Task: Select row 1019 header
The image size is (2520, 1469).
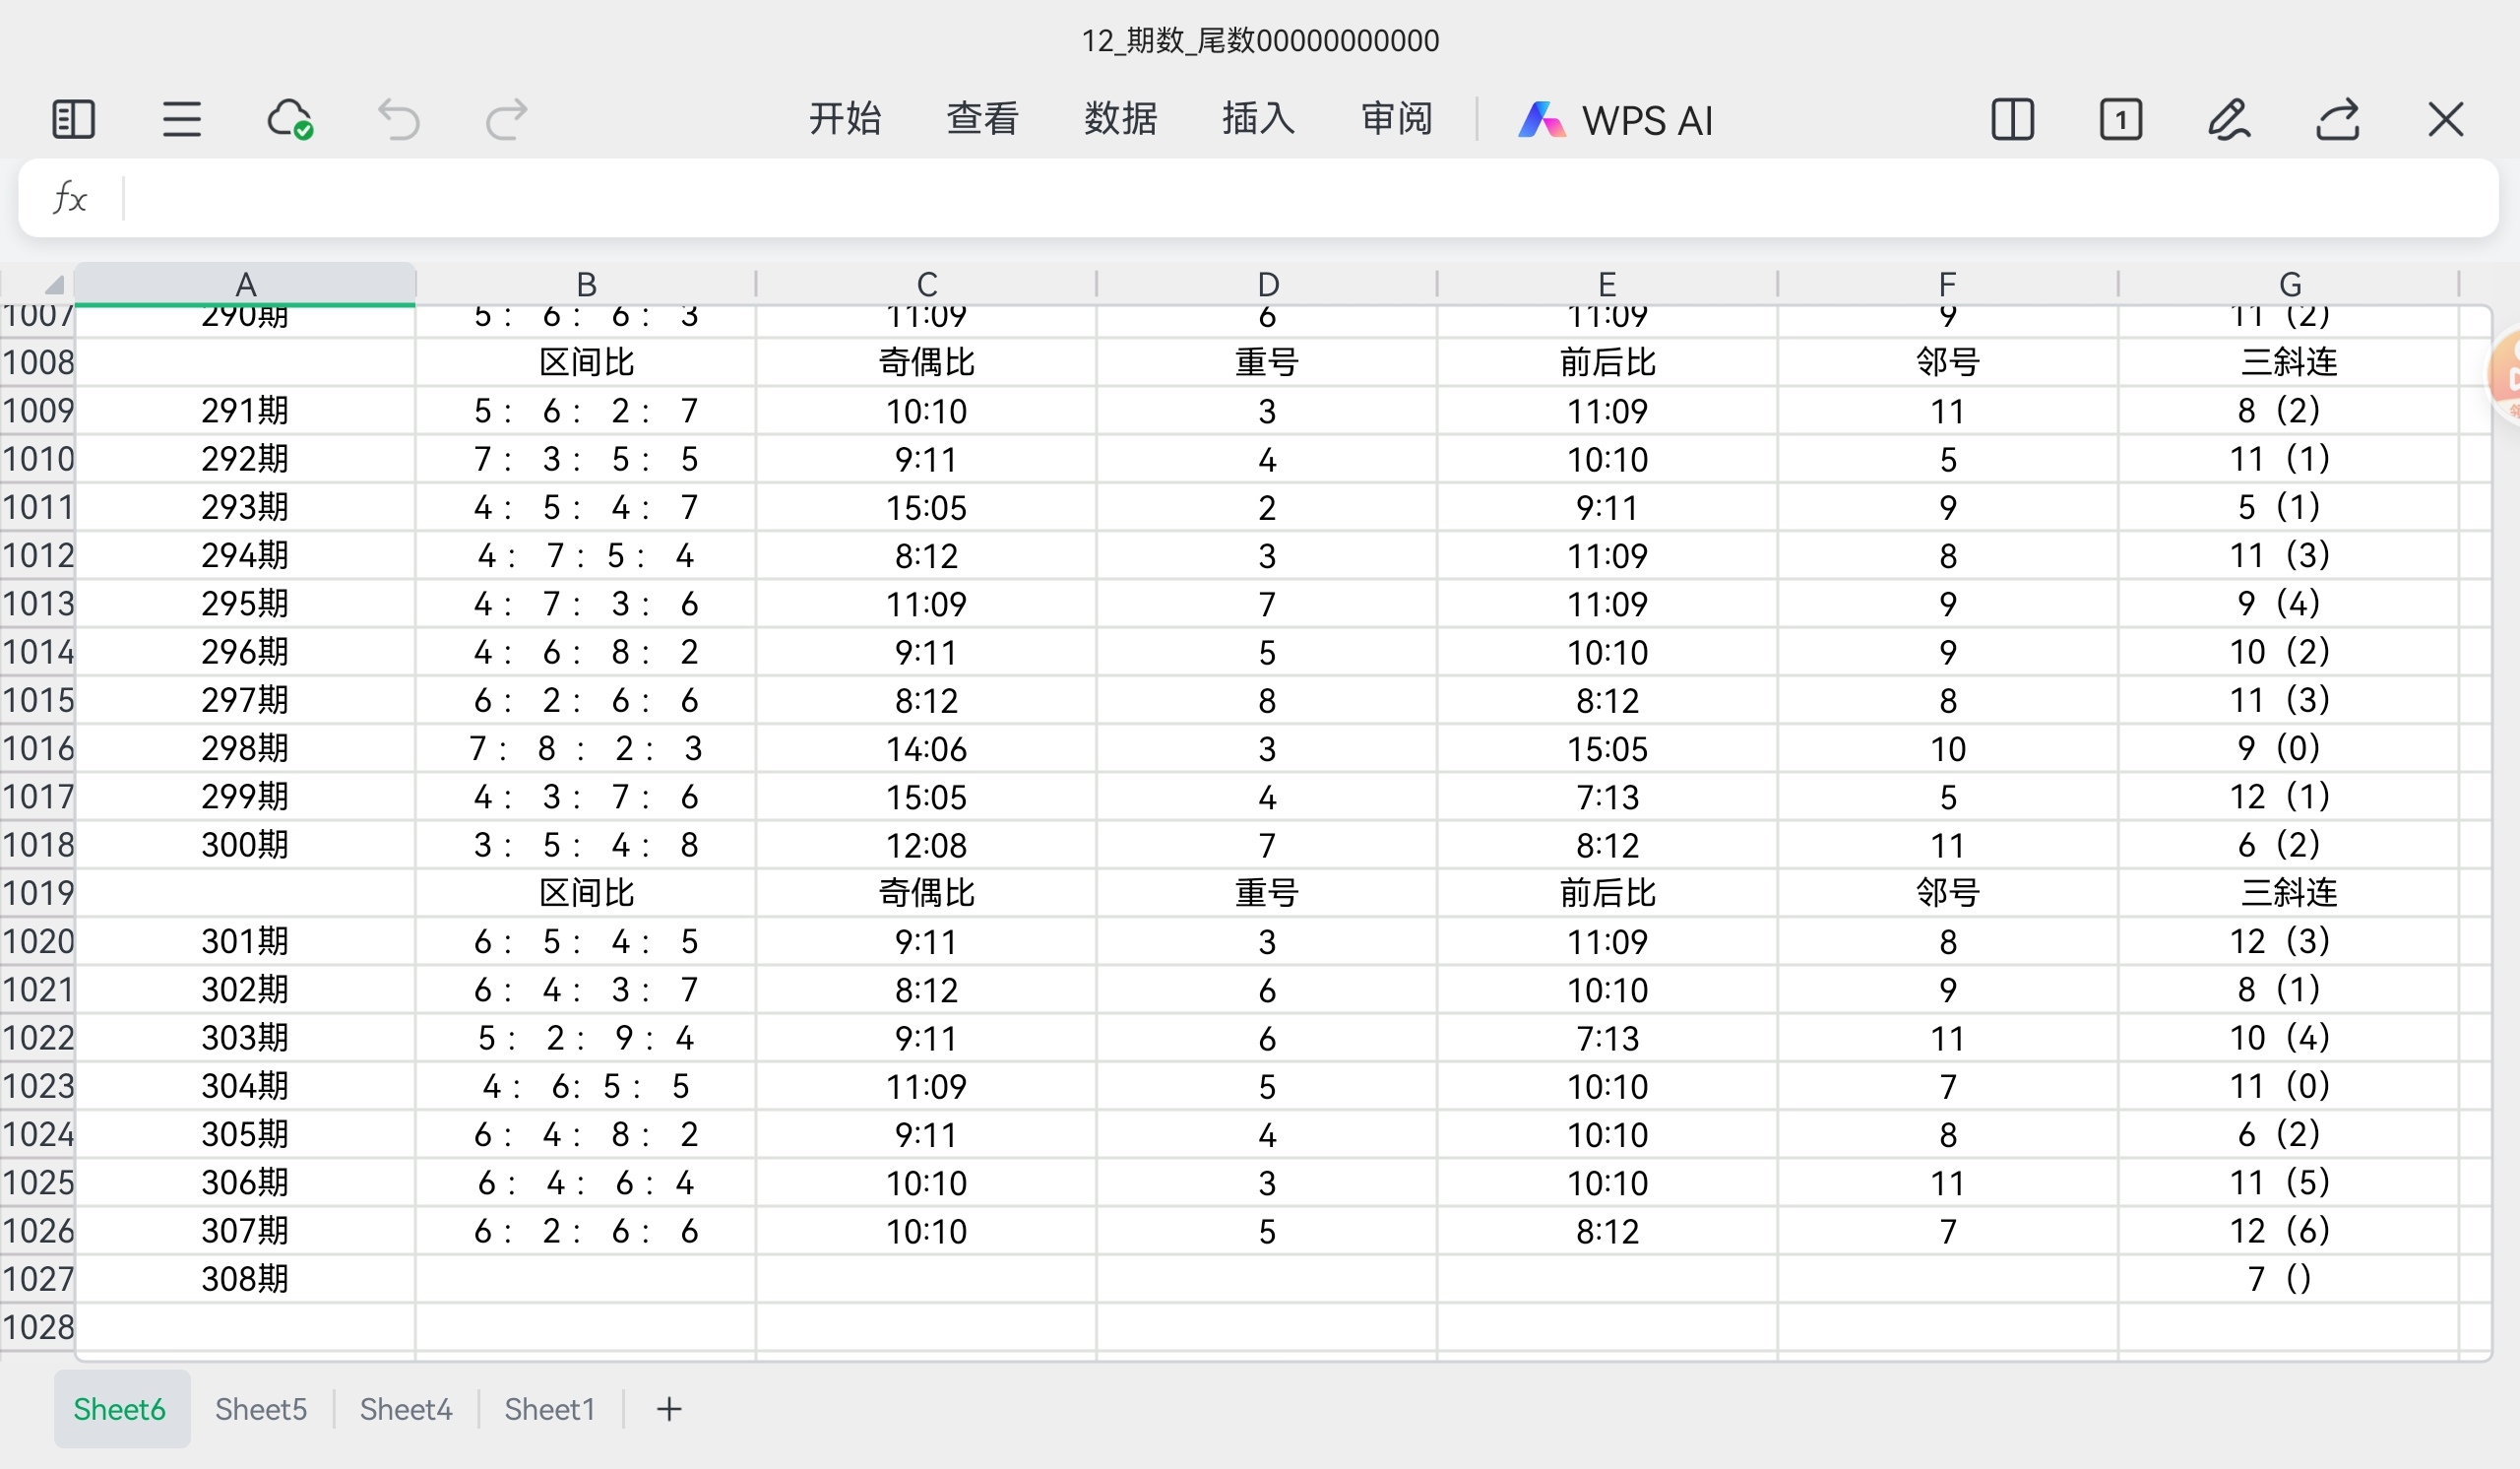Action: point(38,893)
